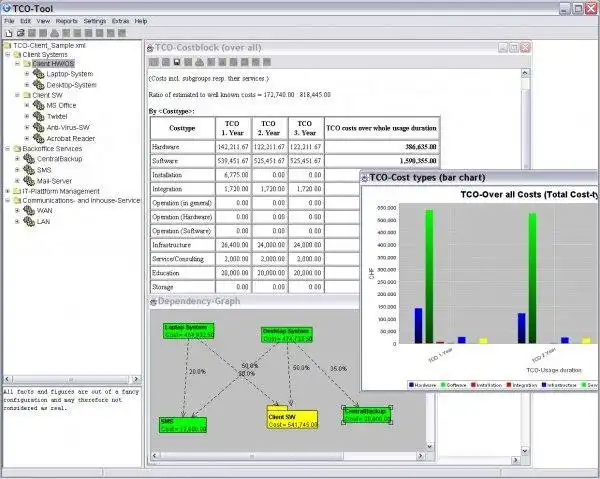Click the TCO-Costblock window title icon

pos(150,48)
